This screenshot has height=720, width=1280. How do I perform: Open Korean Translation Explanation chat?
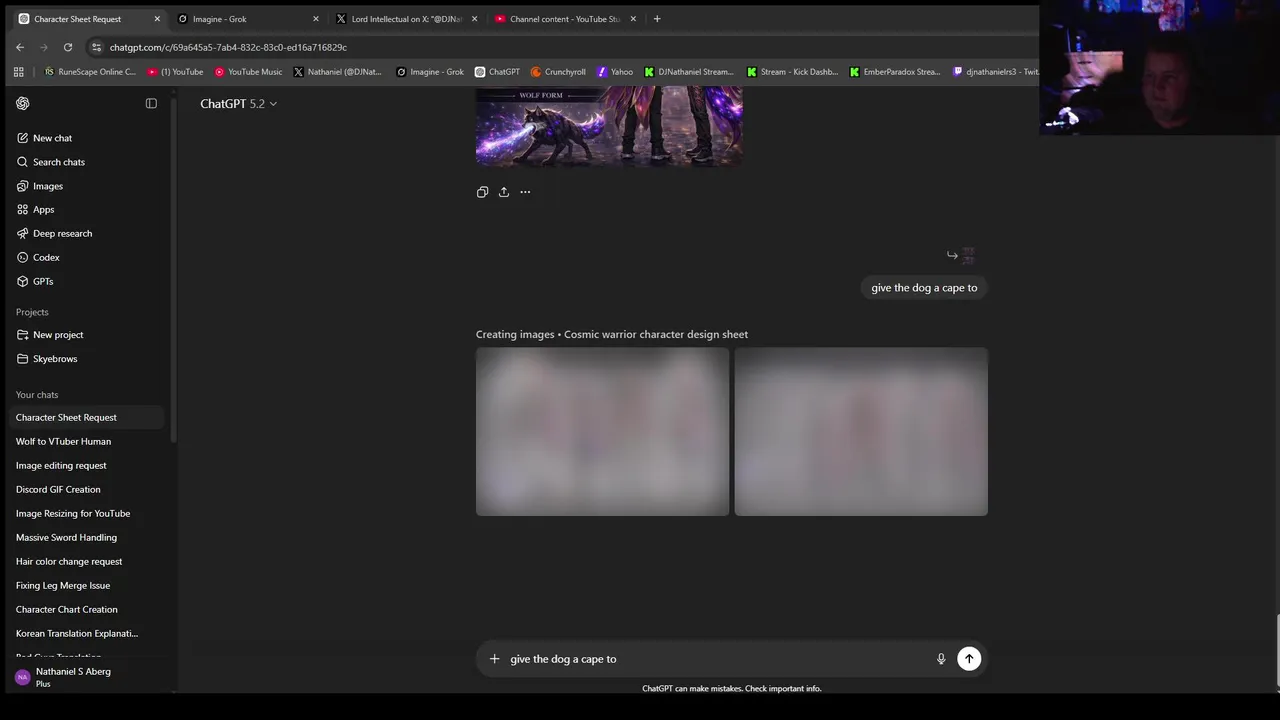pos(86,633)
